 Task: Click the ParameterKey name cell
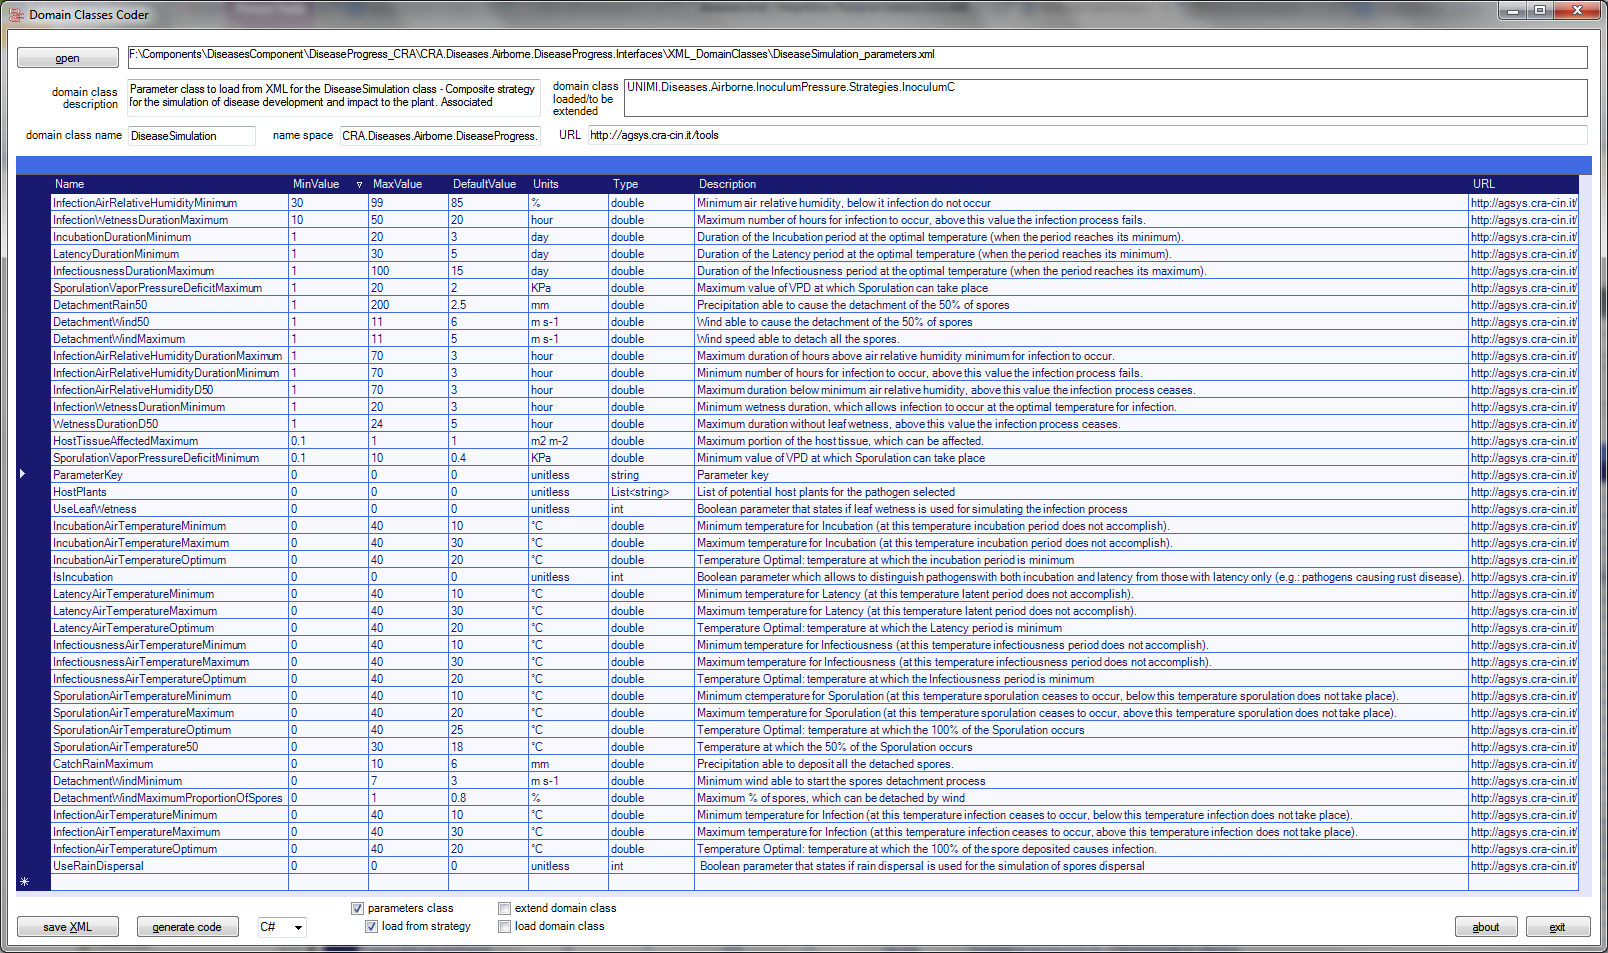pyautogui.click(x=169, y=475)
